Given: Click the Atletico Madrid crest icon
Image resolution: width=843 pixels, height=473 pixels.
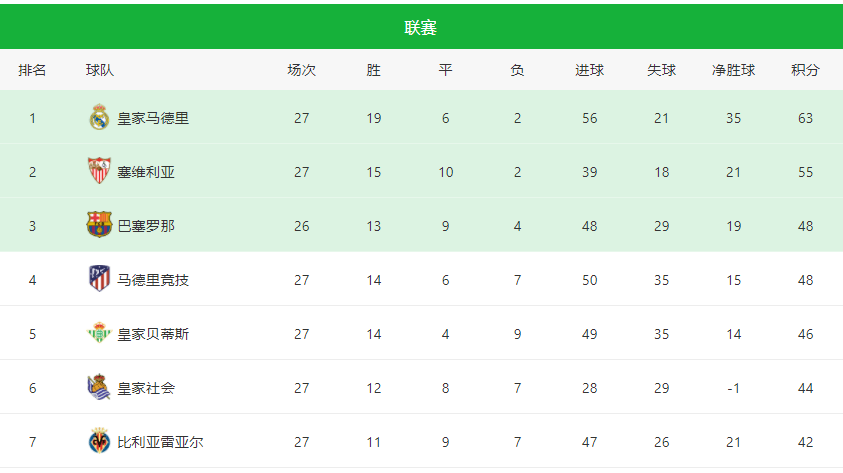Looking at the screenshot, I should tap(99, 279).
